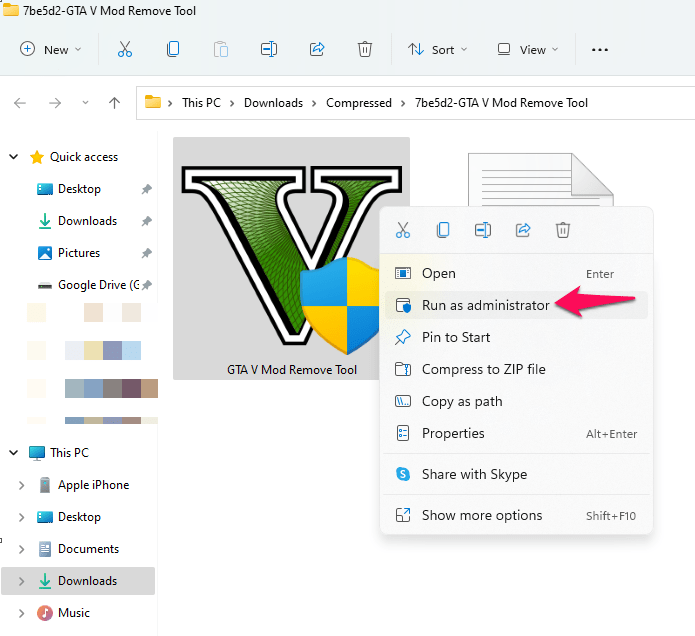Click Compressed in the address breadcrumb

pyautogui.click(x=359, y=103)
